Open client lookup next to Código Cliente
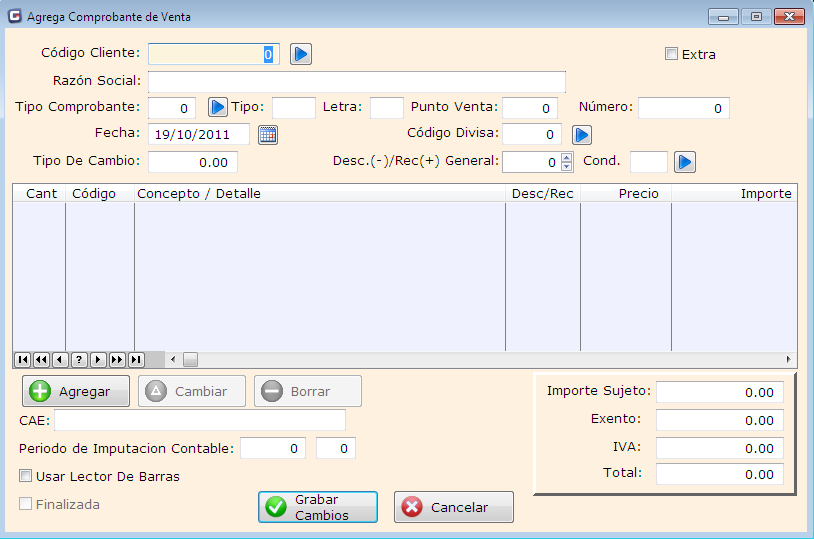The width and height of the screenshot is (814, 539). click(x=301, y=54)
